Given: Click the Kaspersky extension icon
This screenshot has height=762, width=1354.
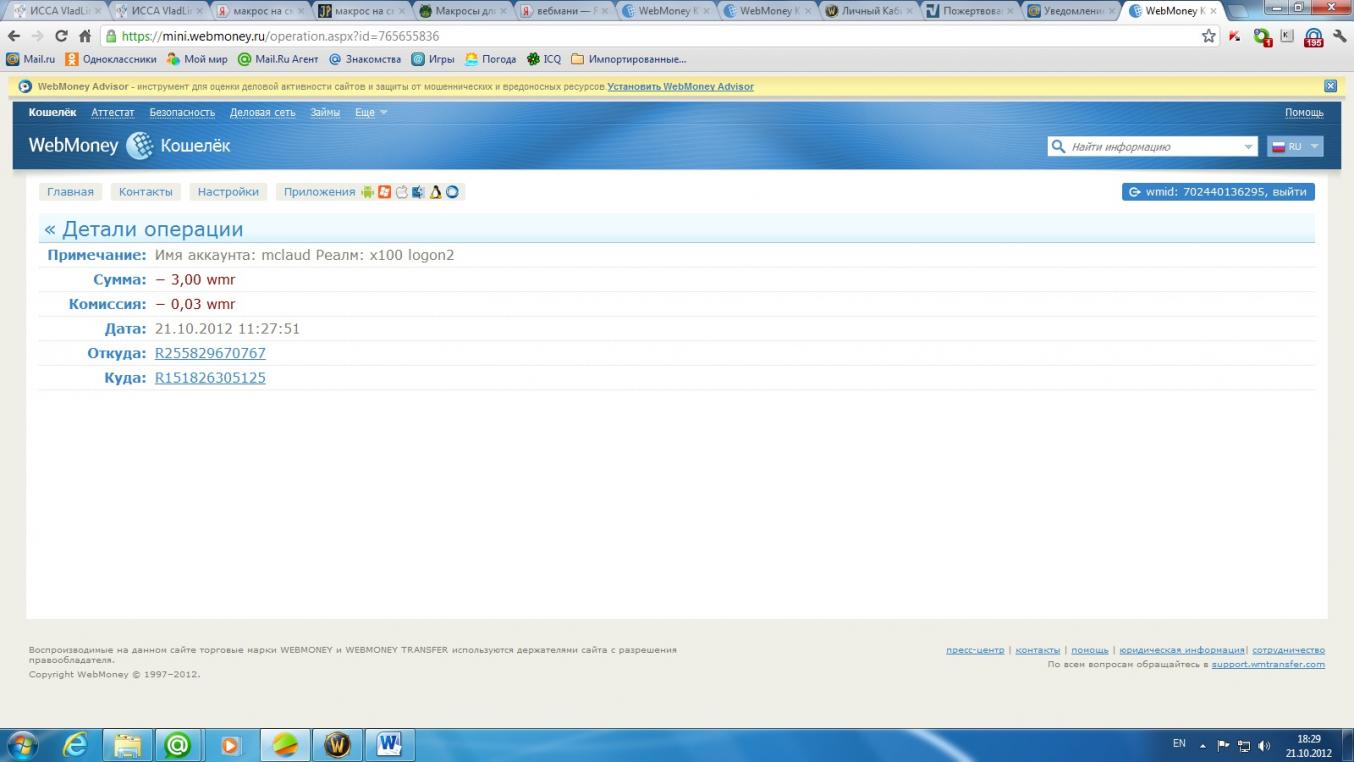Looking at the screenshot, I should 1235,36.
